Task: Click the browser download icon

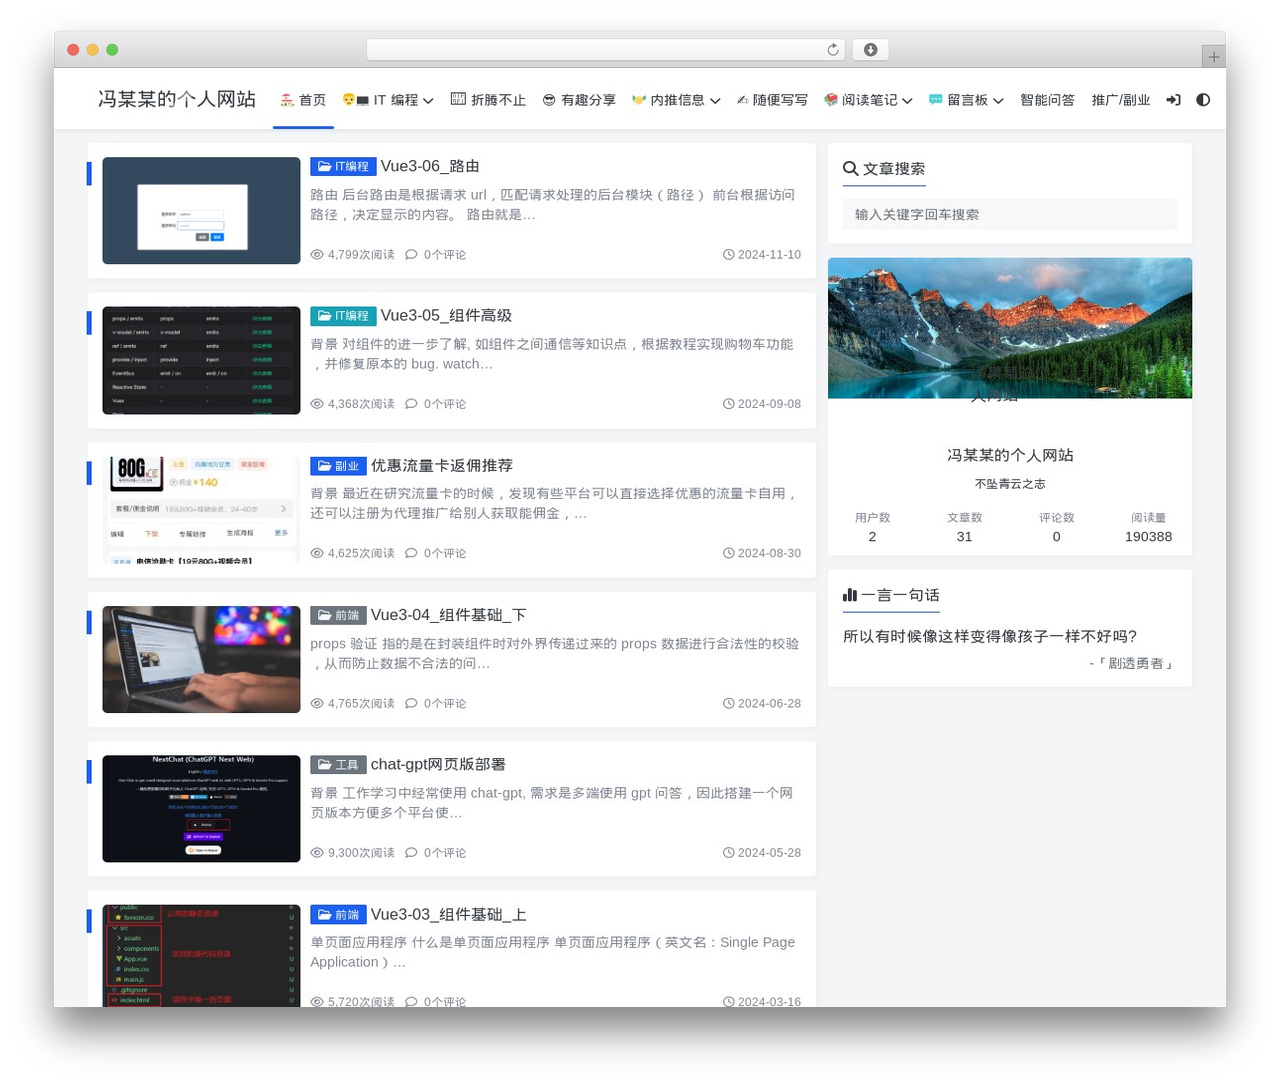Action: (x=871, y=50)
